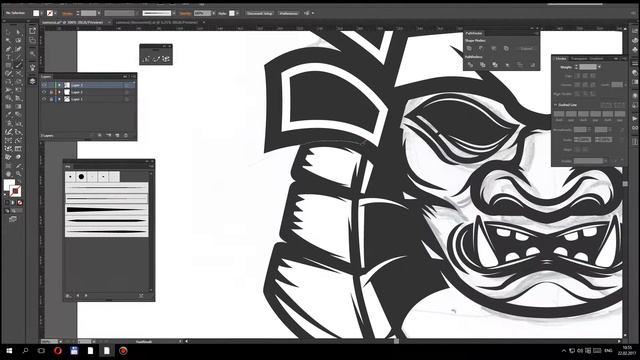Viewport: 640px width, 360px height.
Task: Open stroke color dropdown in control bar
Action: (55, 13)
